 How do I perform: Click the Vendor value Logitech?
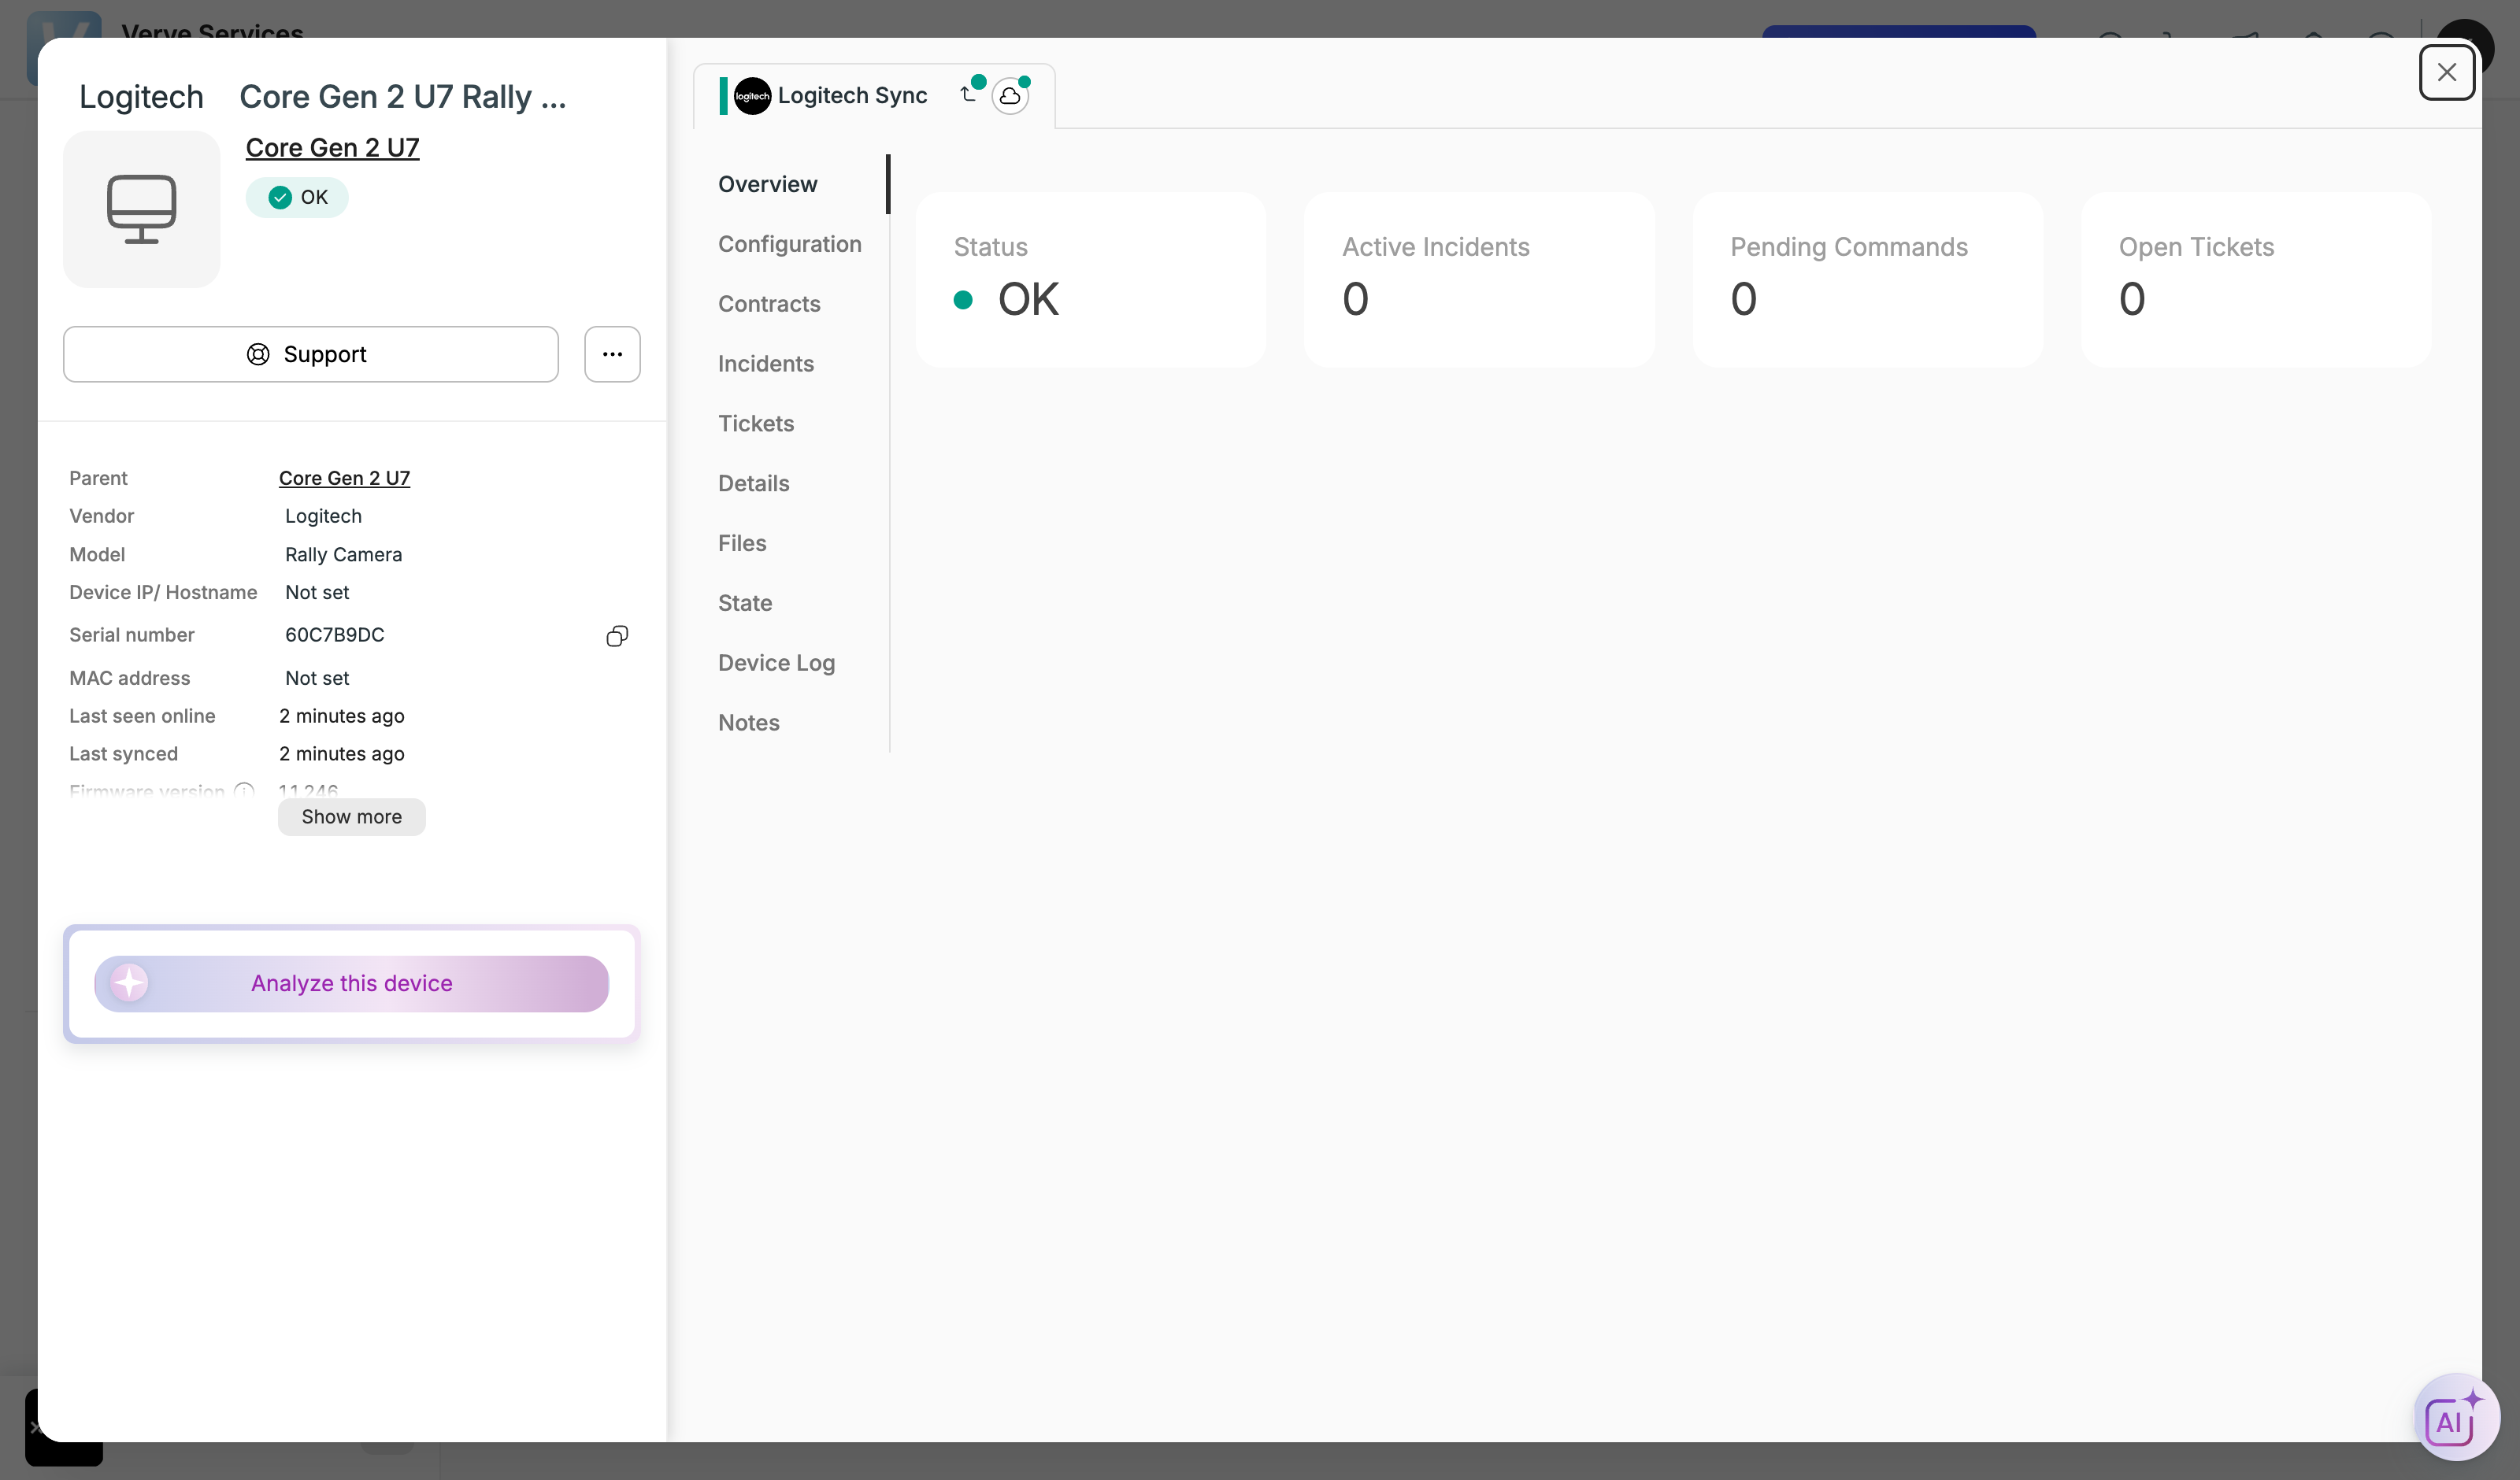coord(323,516)
